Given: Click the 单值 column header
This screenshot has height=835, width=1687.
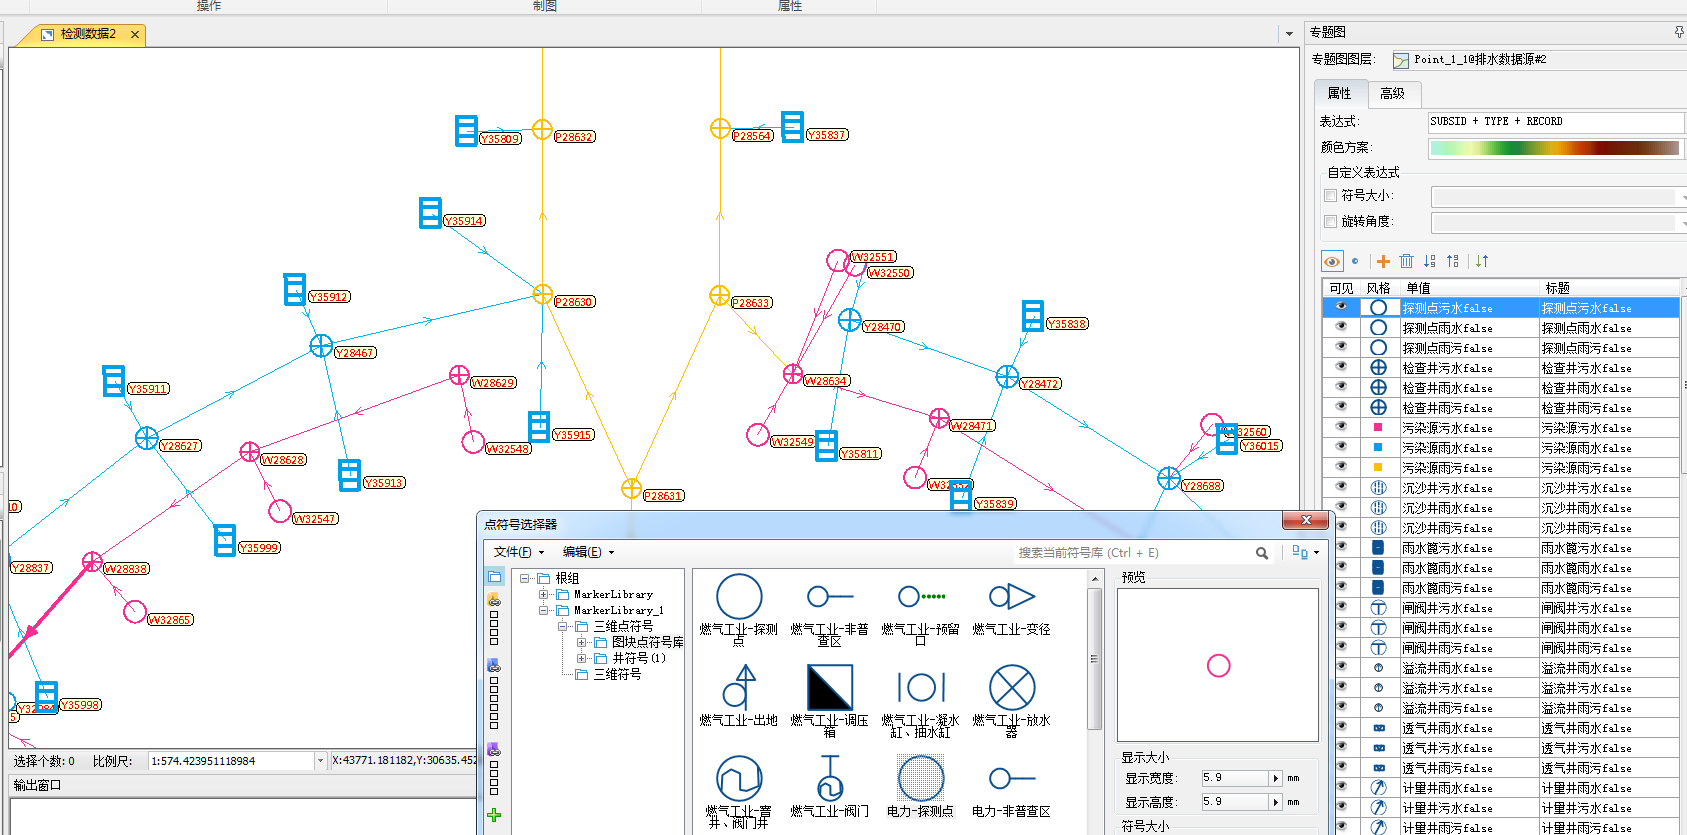Looking at the screenshot, I should coord(1469,288).
